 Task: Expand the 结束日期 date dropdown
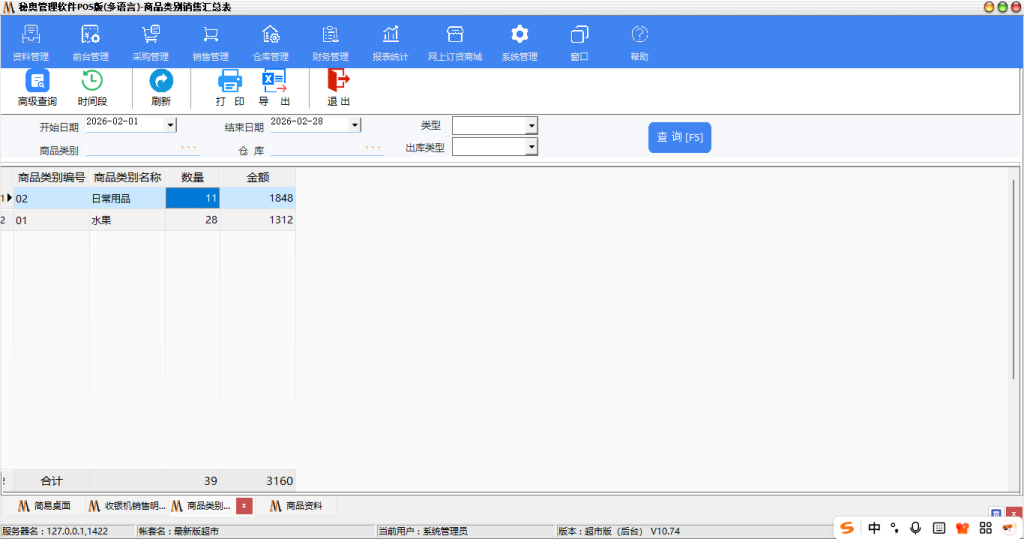[x=354, y=125]
